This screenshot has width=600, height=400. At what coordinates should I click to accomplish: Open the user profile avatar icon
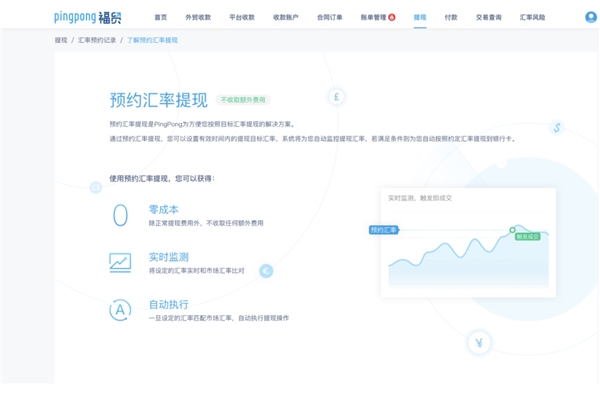(590, 17)
